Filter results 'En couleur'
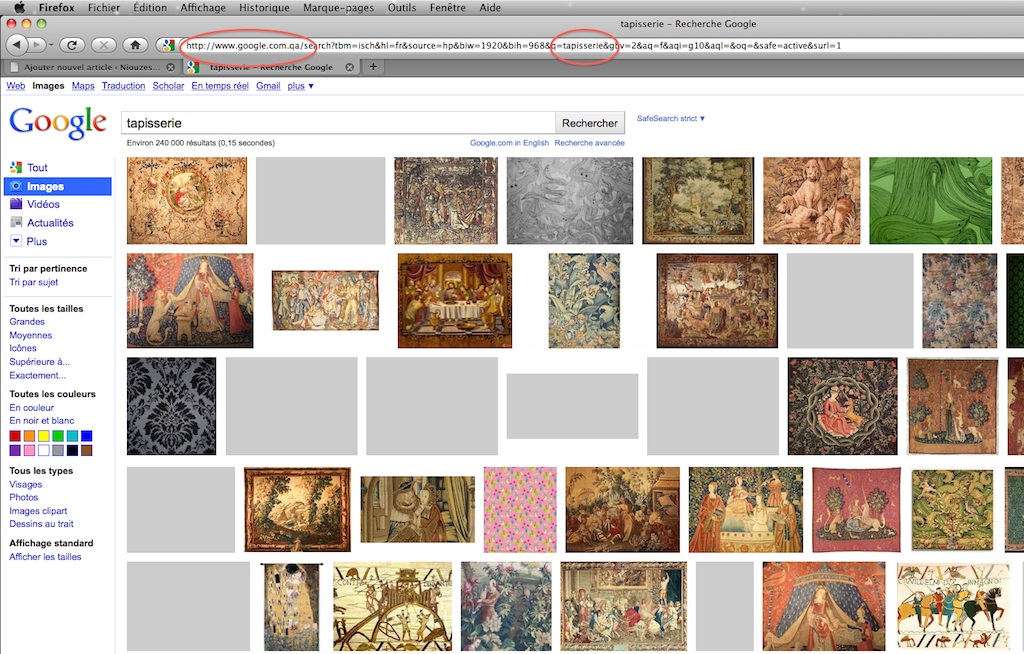This screenshot has width=1024, height=654. (31, 407)
